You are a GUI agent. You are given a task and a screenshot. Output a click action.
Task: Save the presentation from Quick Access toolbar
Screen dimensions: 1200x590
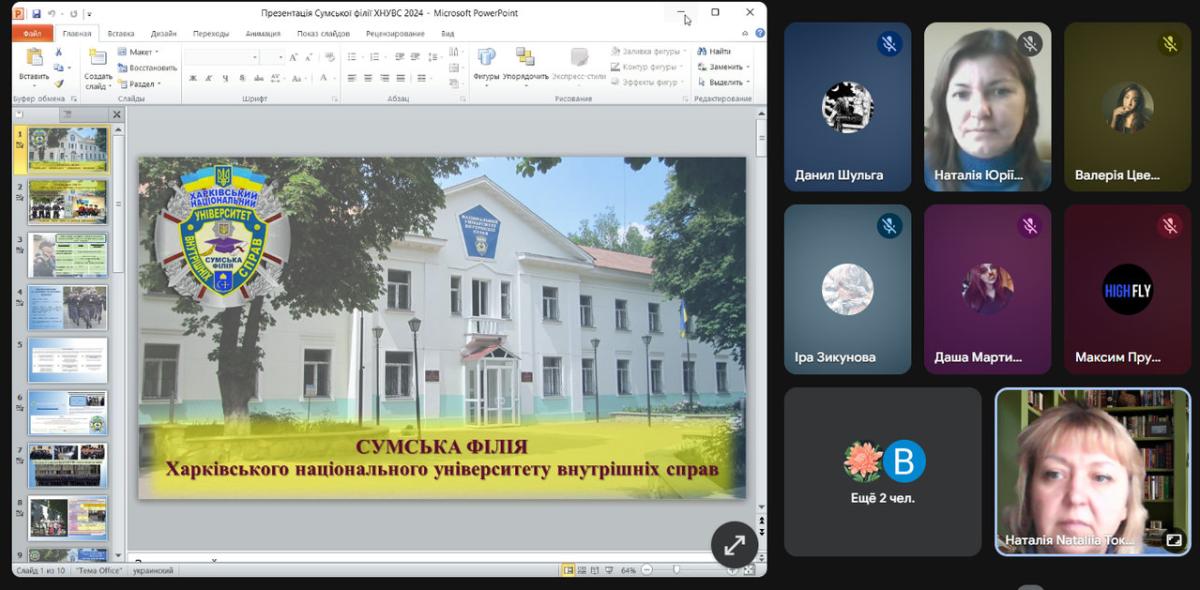tap(37, 14)
